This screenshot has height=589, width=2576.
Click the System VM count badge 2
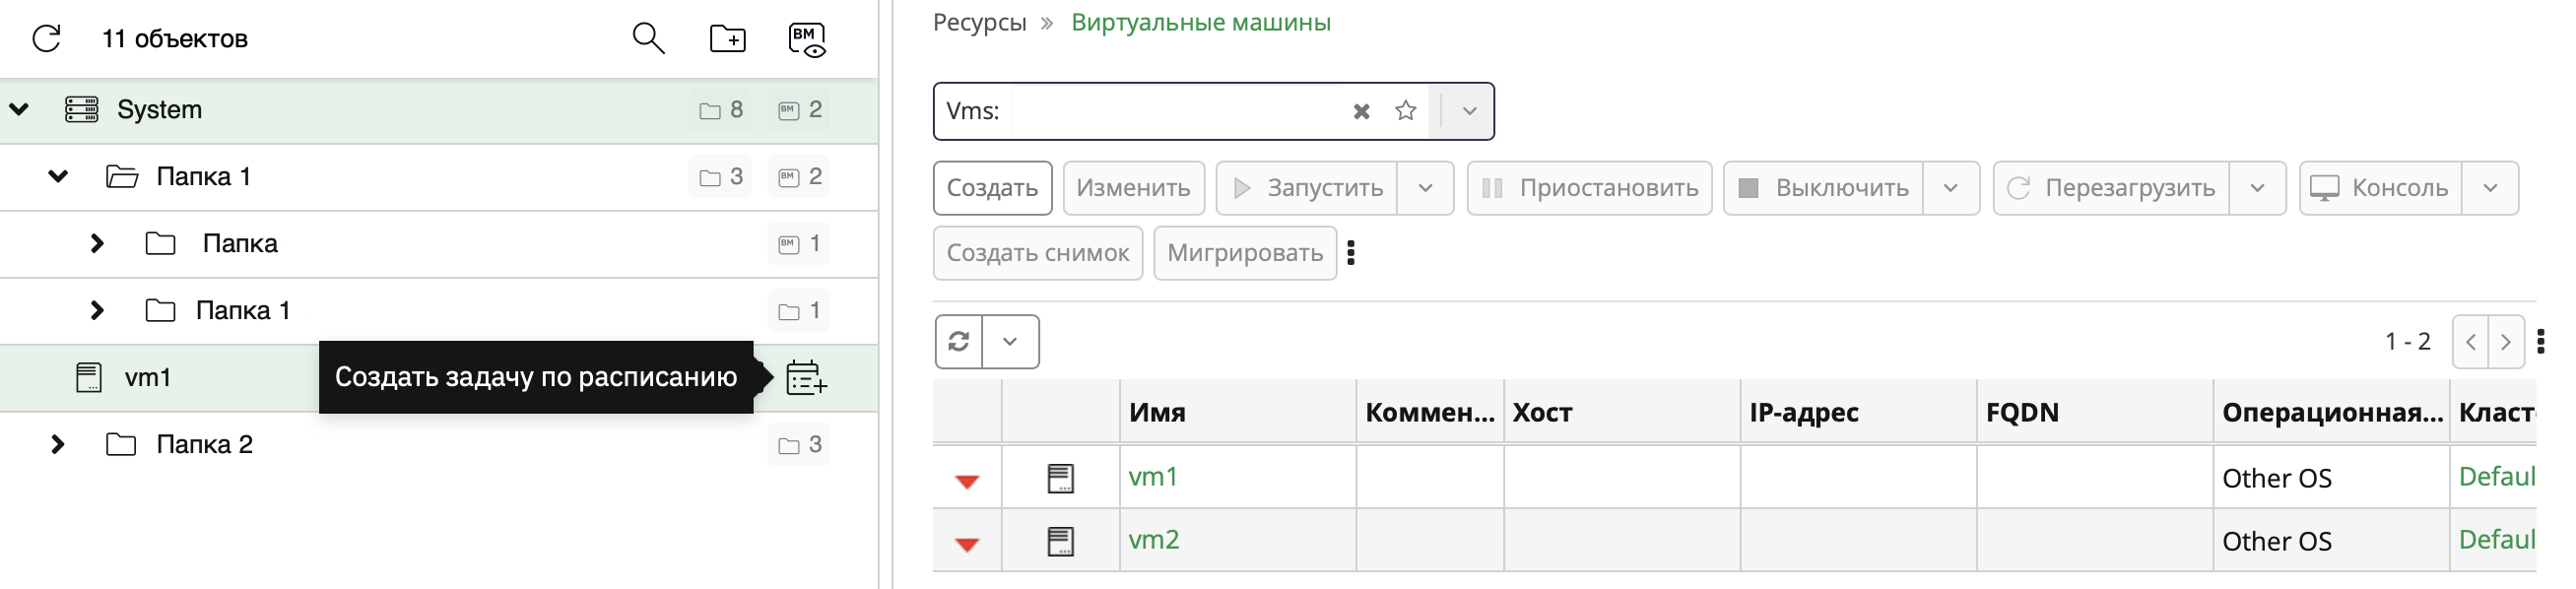coord(799,109)
